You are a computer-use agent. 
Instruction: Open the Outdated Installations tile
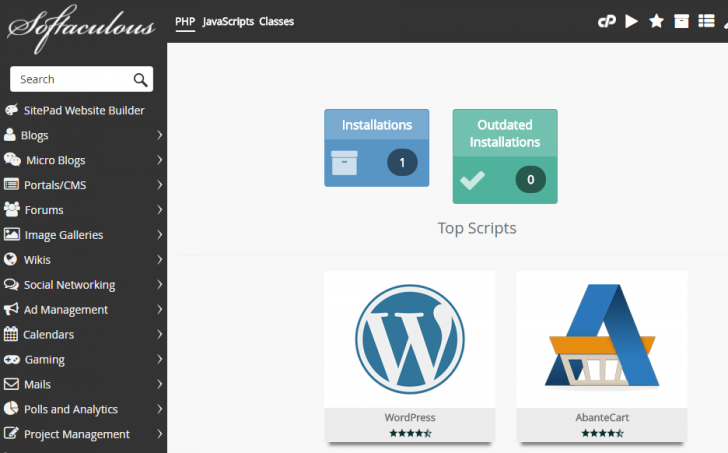pyautogui.click(x=505, y=156)
